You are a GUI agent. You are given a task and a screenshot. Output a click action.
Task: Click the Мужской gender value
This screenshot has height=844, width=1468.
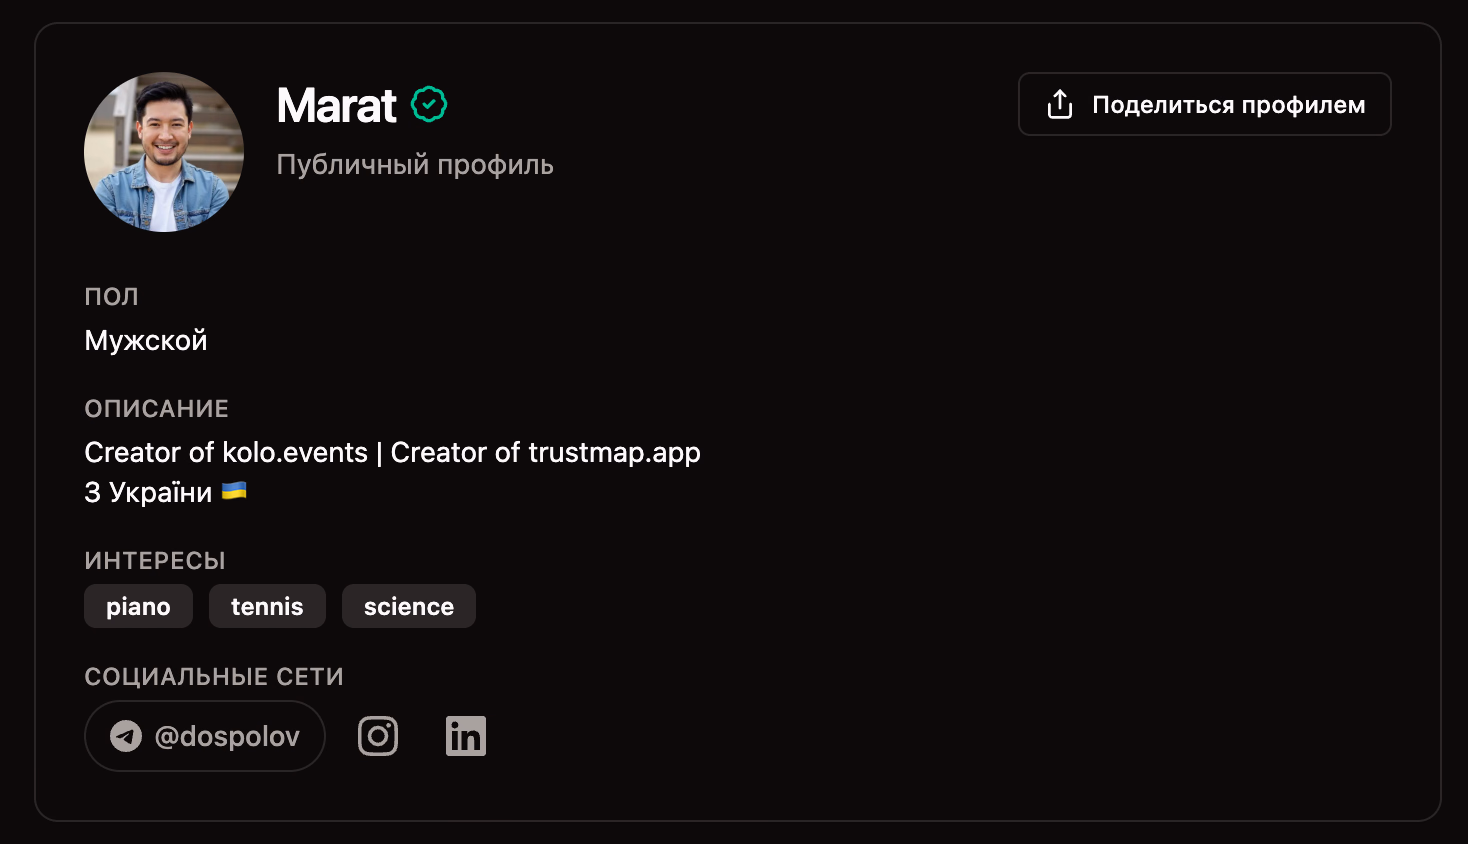point(146,340)
